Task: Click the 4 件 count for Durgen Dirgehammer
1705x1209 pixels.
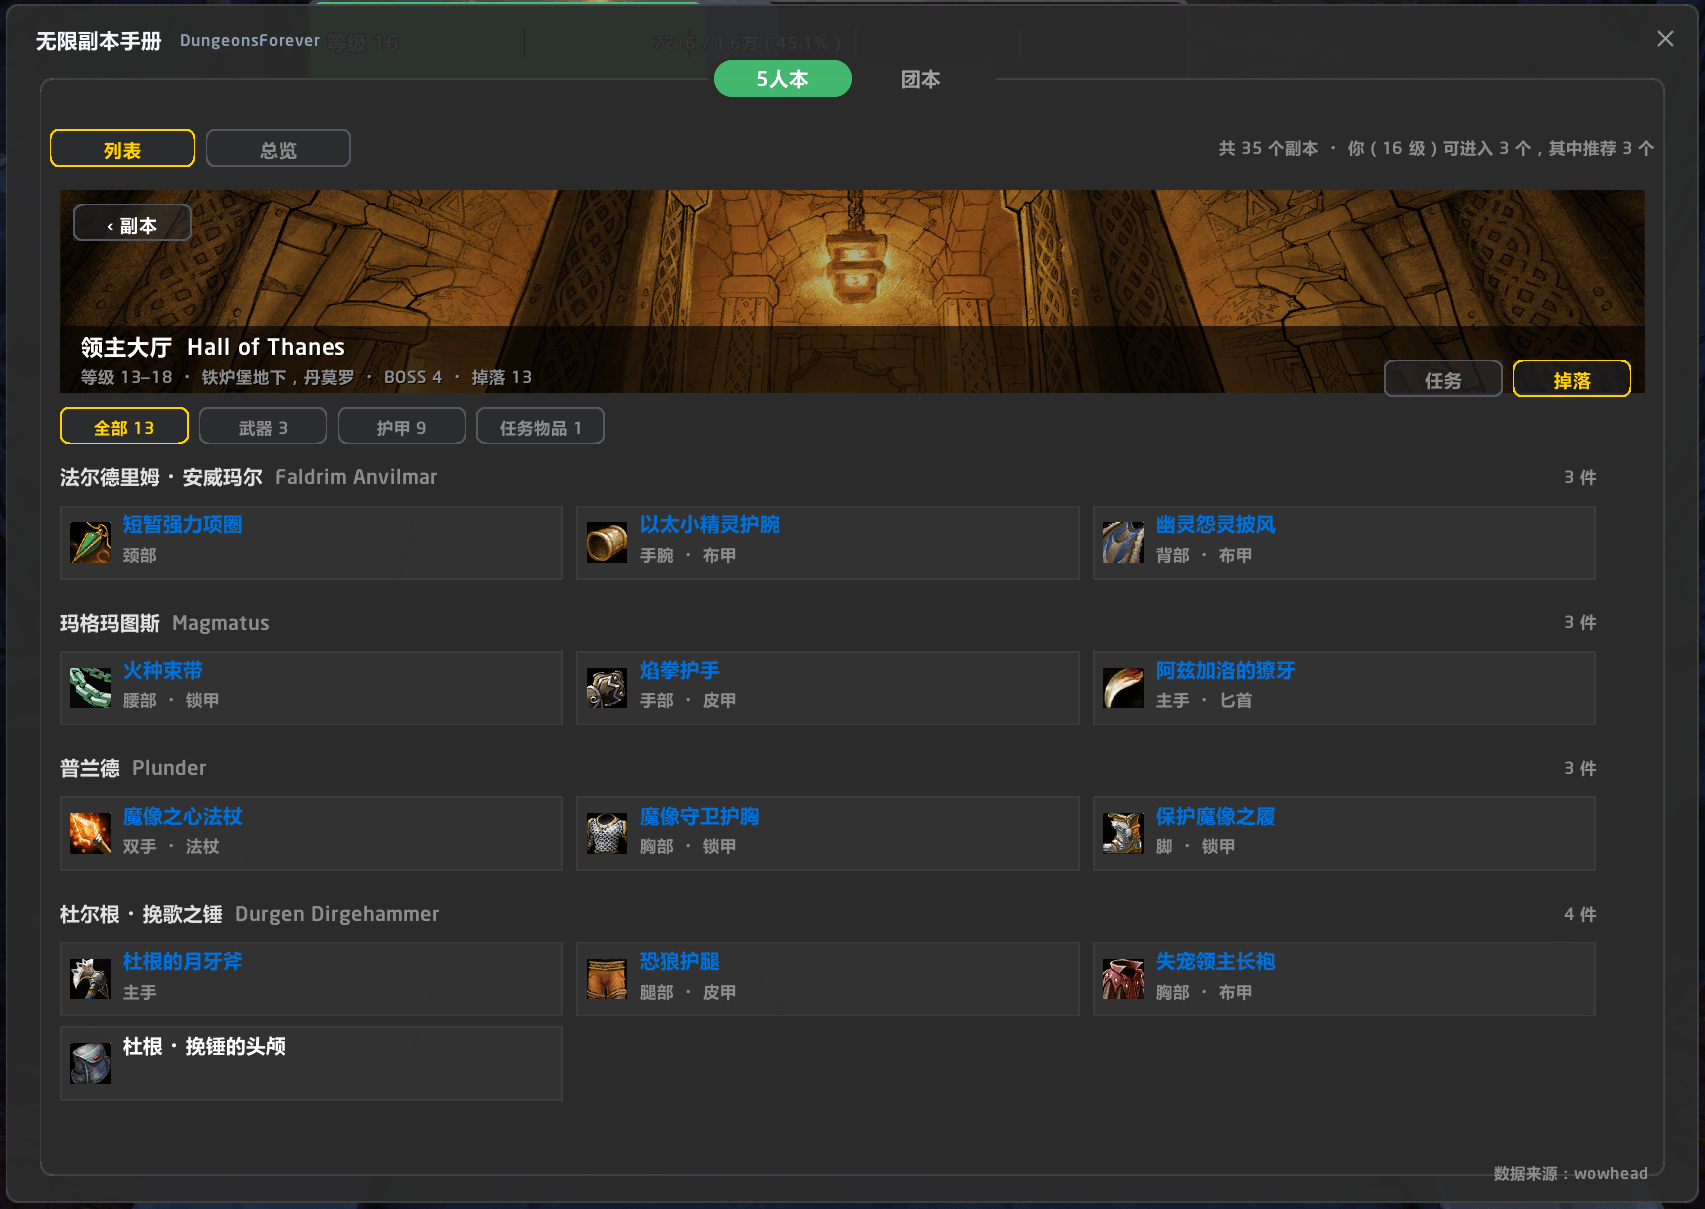Action: [x=1580, y=914]
